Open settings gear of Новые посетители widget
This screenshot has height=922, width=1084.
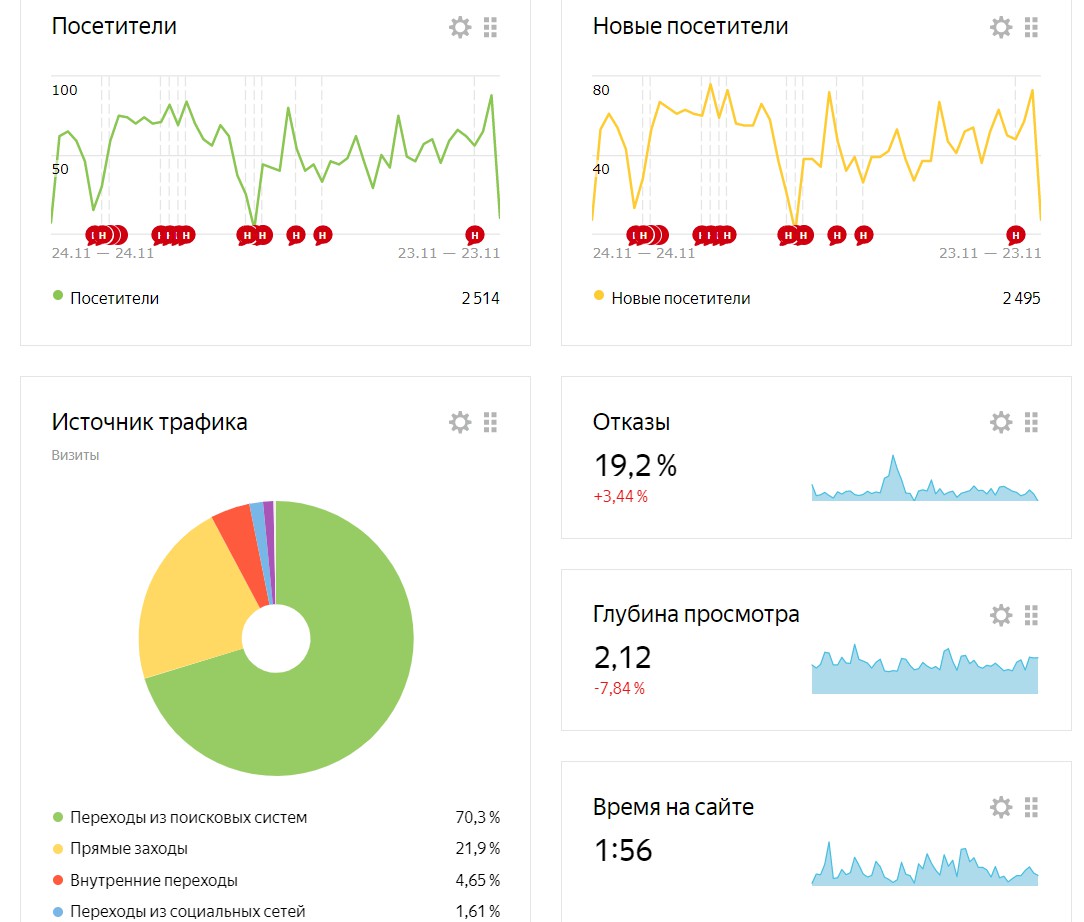(1001, 27)
